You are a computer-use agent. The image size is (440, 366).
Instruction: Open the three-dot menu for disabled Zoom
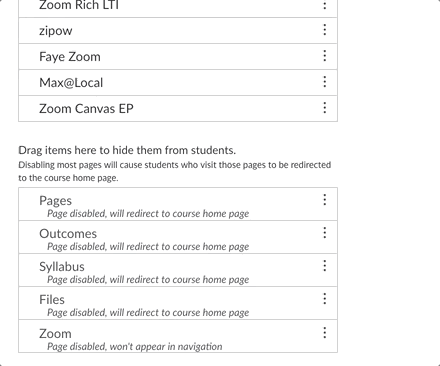pyautogui.click(x=325, y=333)
